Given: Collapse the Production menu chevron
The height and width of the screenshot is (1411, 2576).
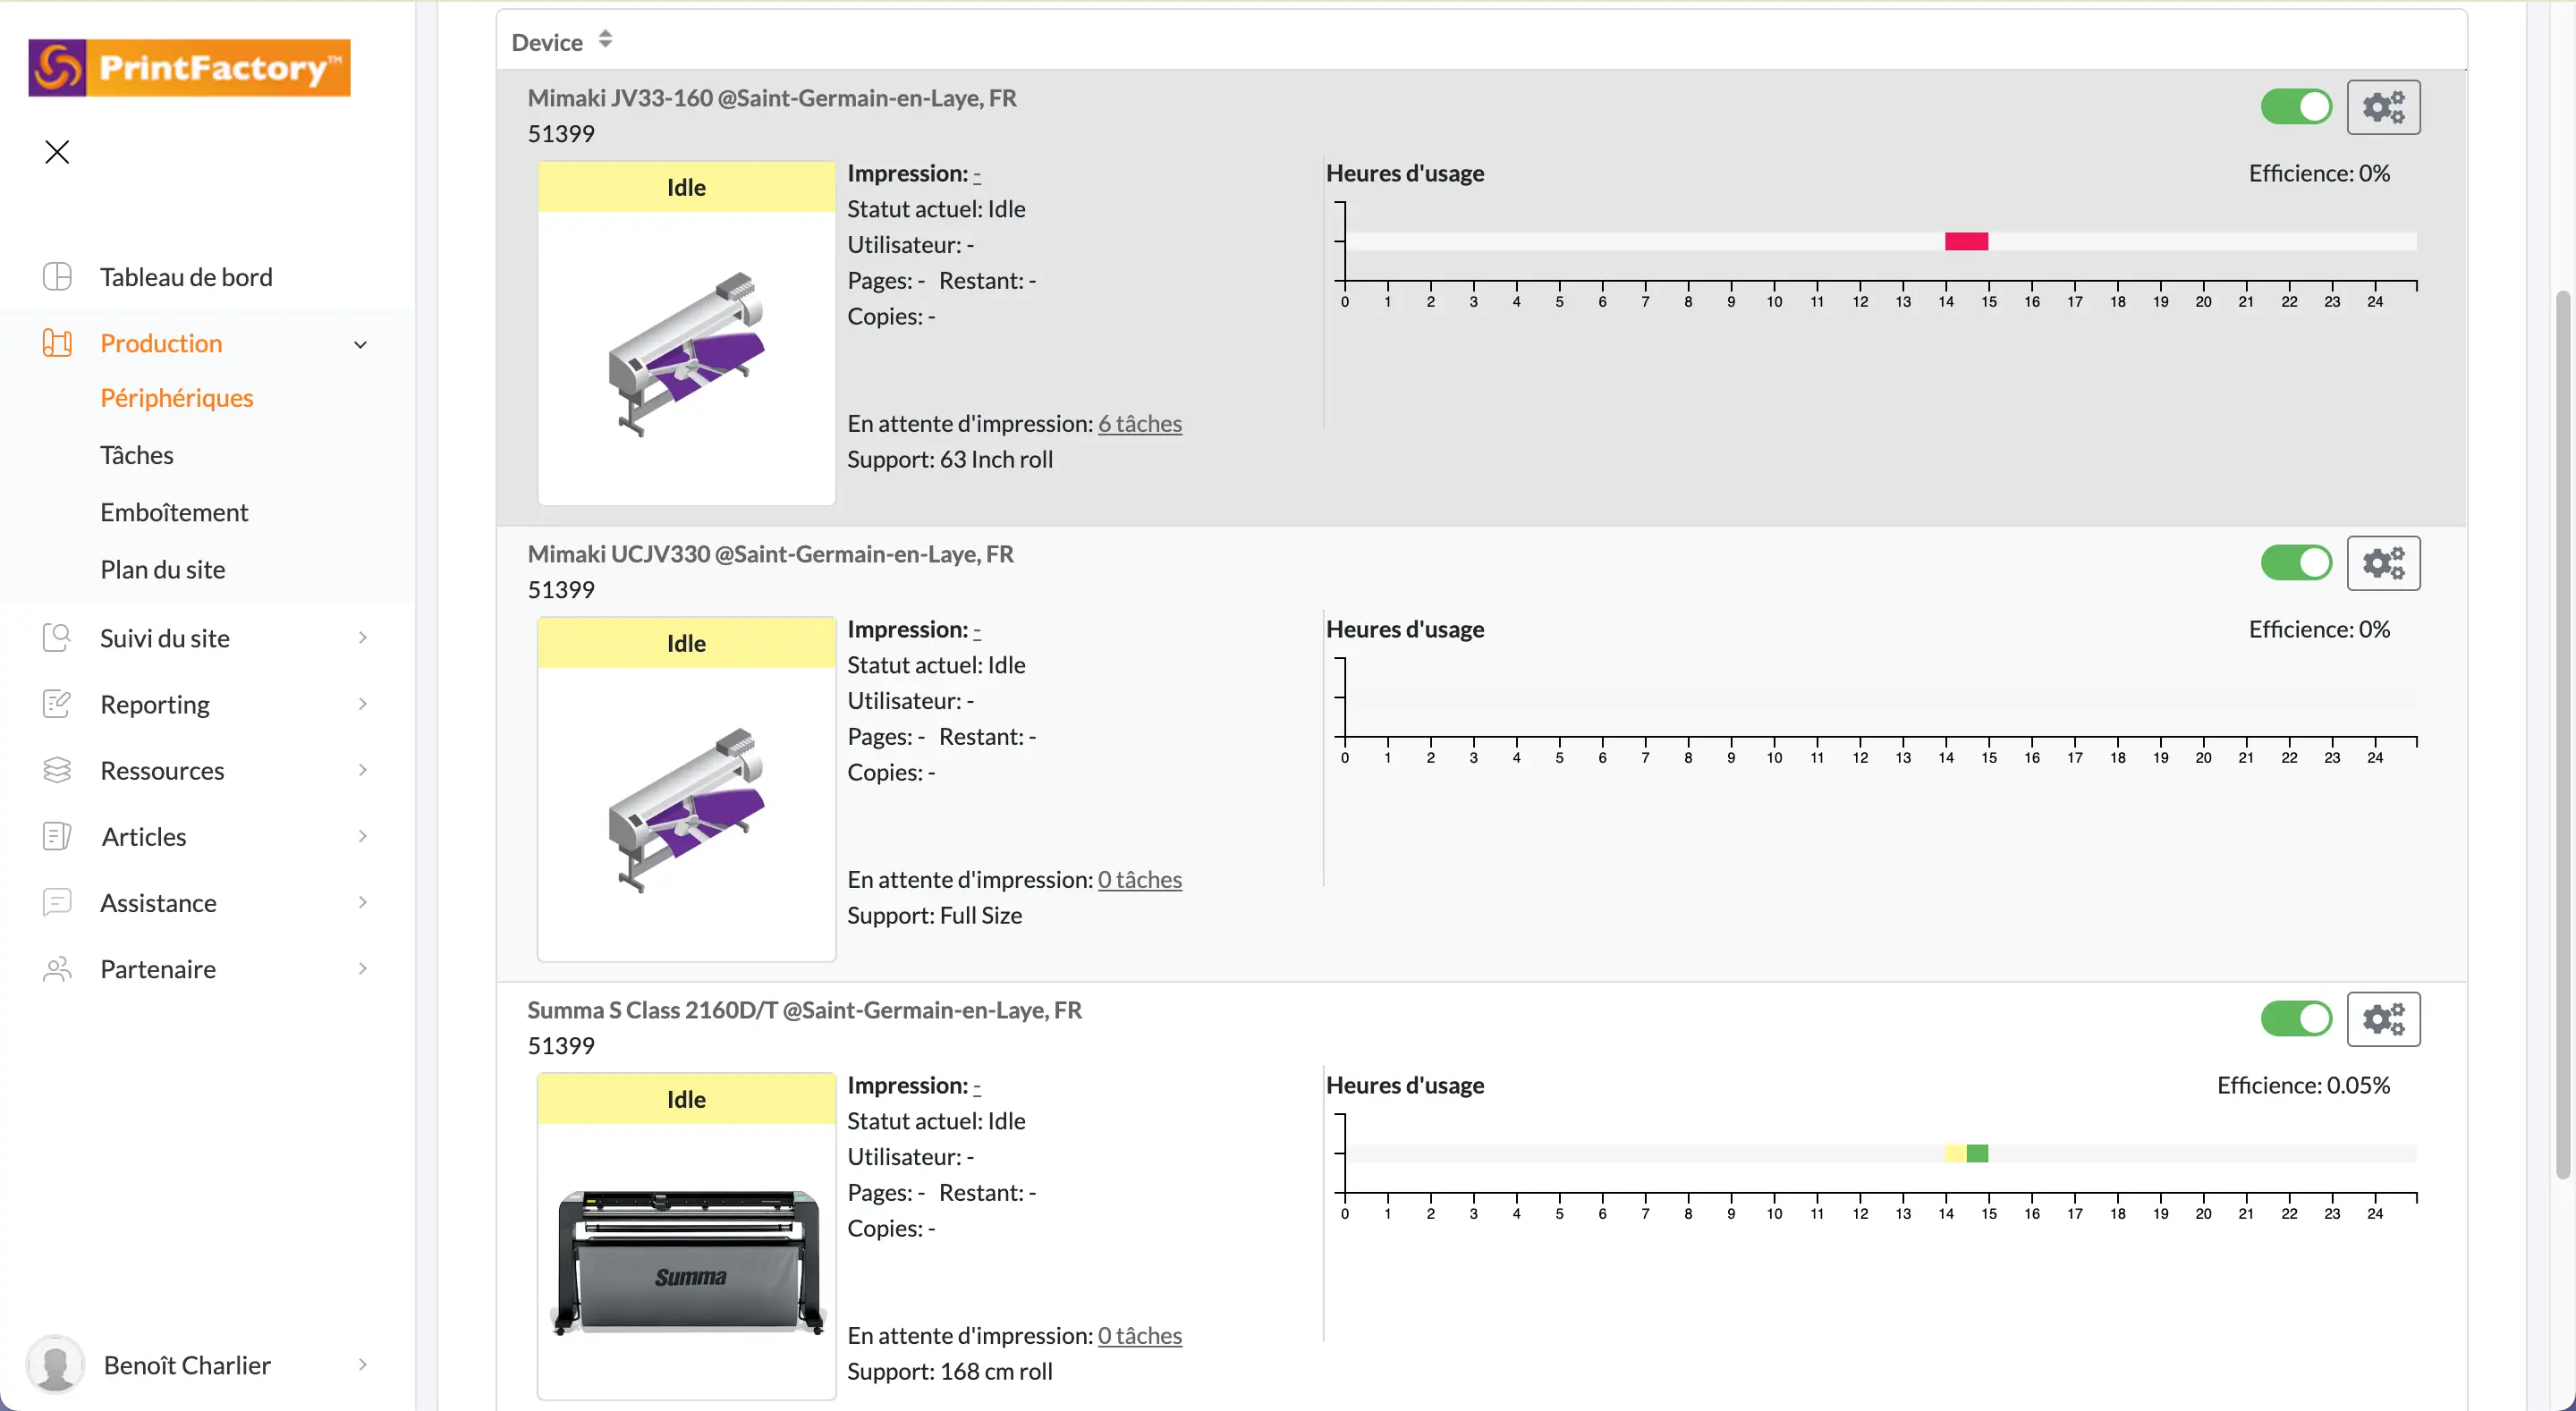Looking at the screenshot, I should [361, 345].
